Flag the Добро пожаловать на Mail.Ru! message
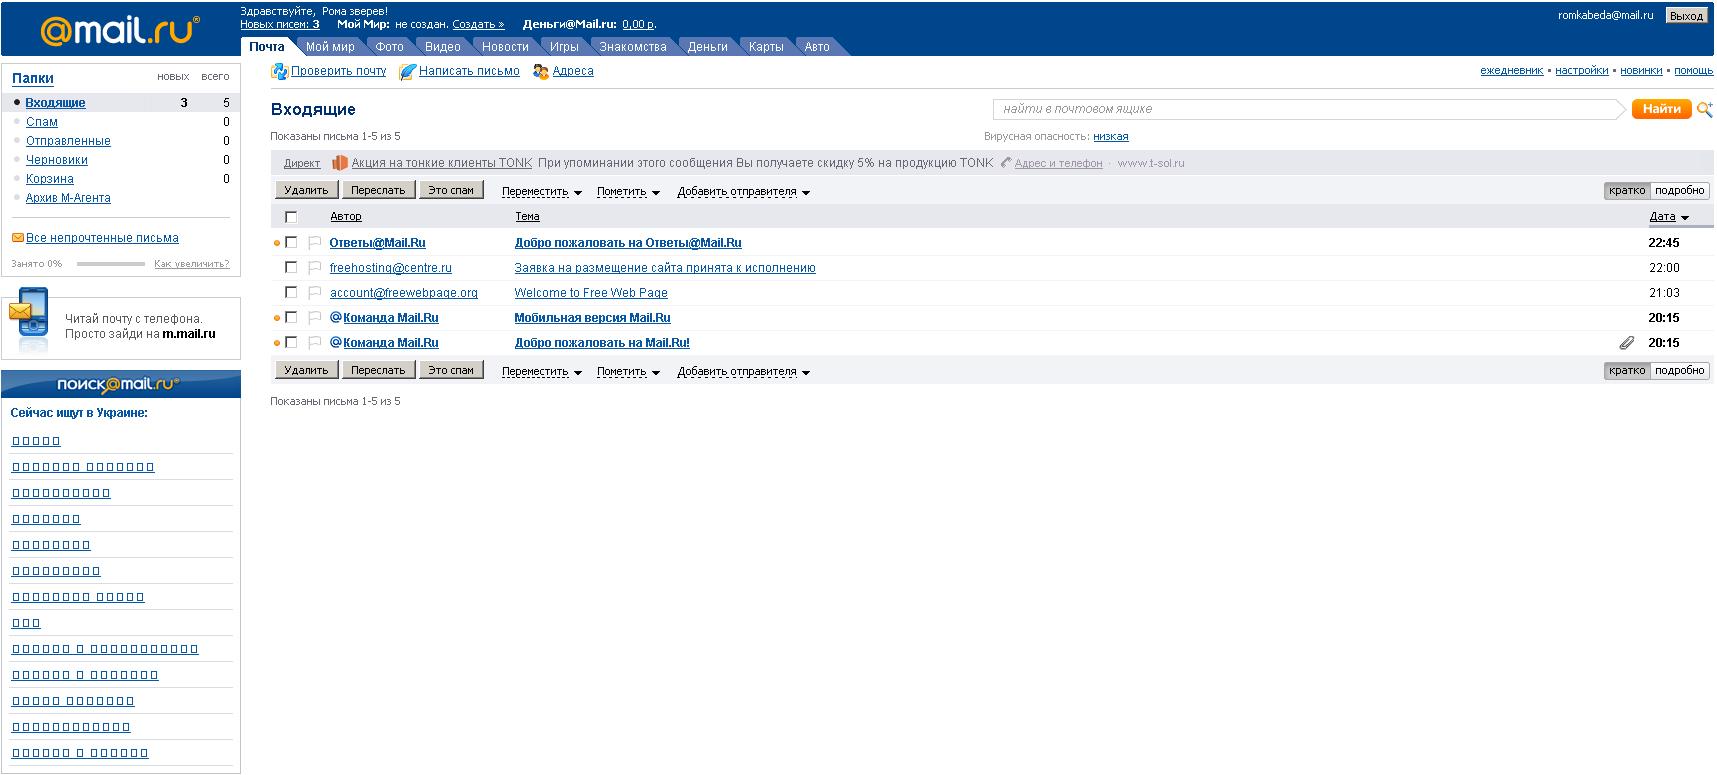 click(x=314, y=343)
